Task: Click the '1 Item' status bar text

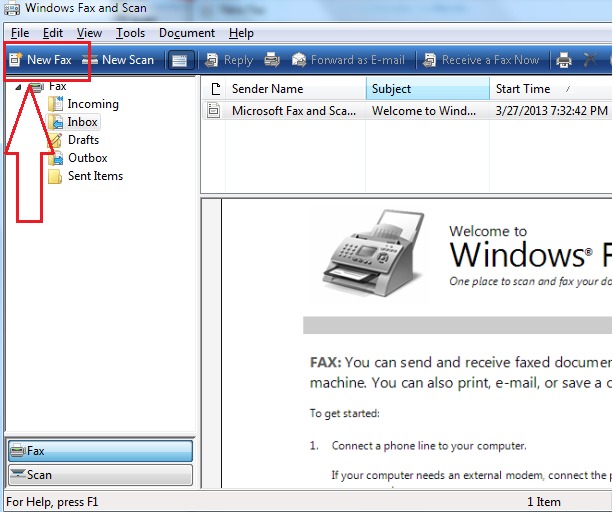Action: tap(544, 502)
